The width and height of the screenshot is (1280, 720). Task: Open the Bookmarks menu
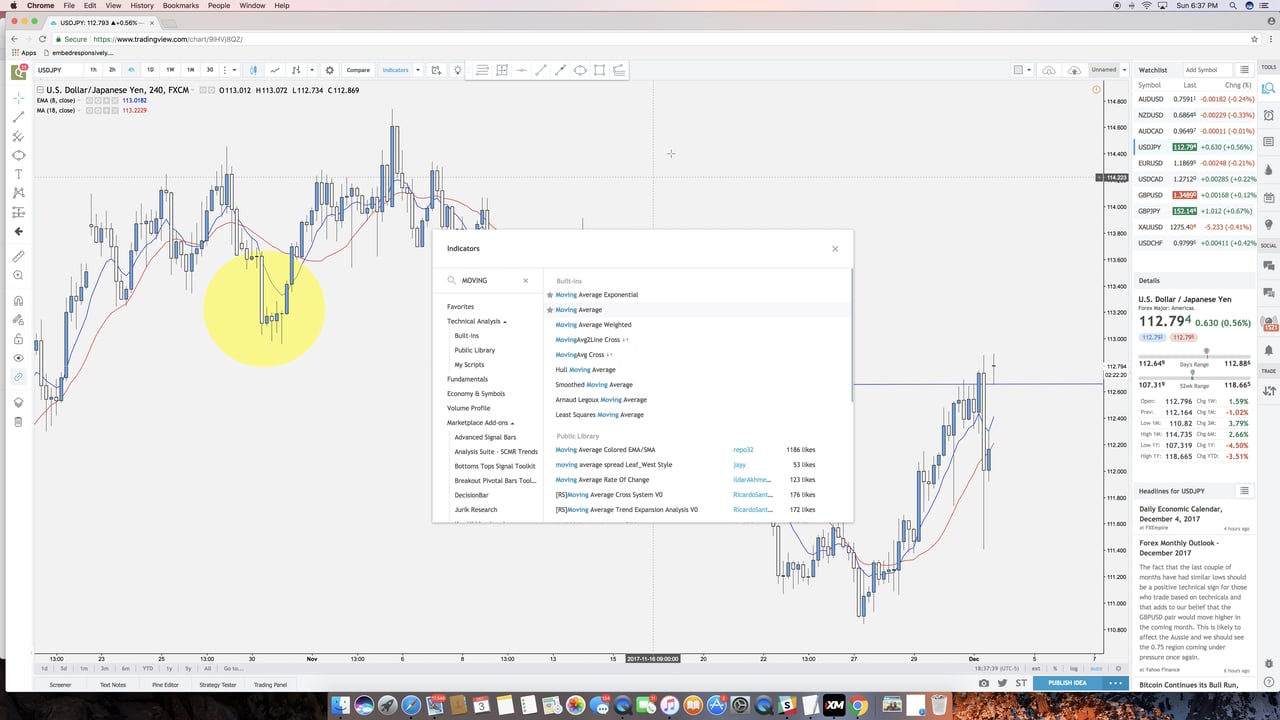point(181,6)
